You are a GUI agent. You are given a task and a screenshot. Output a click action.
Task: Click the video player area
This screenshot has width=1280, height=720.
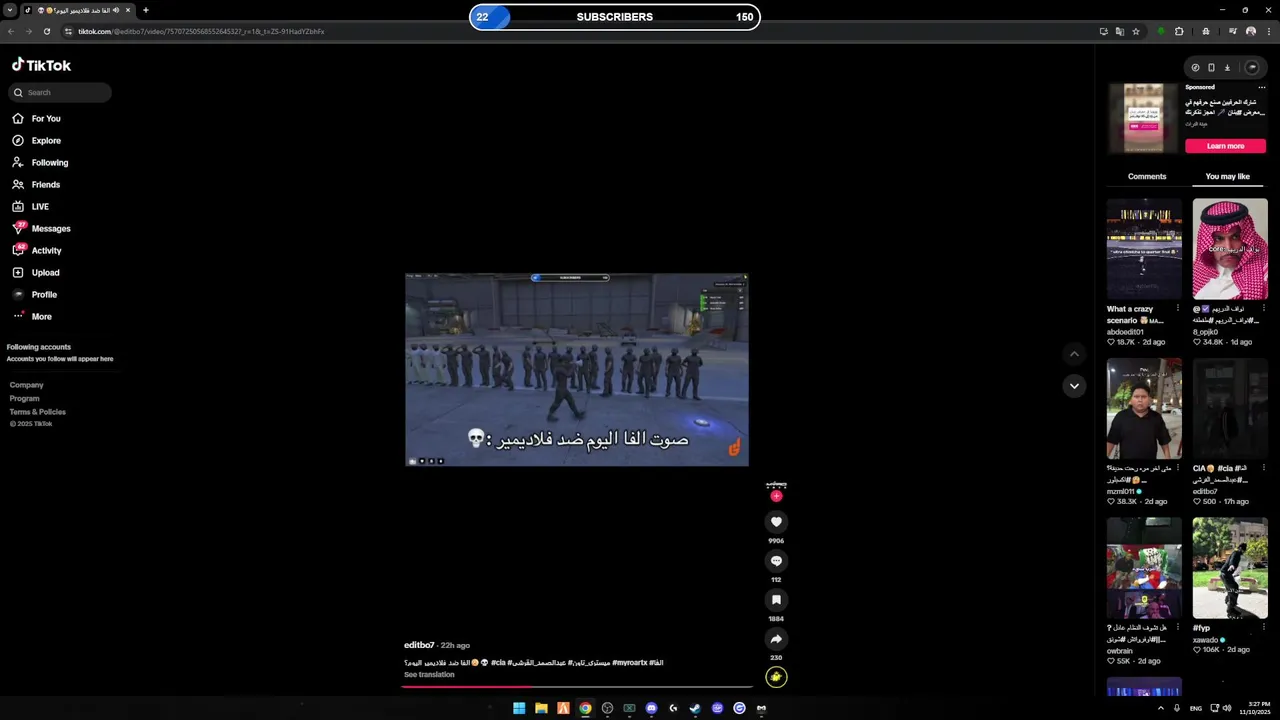(x=577, y=370)
